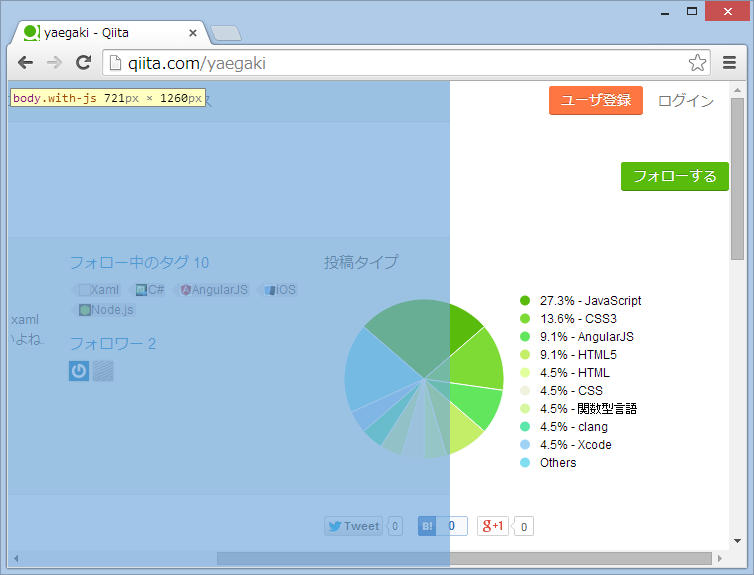Click the horizontal scrollbar right arrow

(720, 558)
